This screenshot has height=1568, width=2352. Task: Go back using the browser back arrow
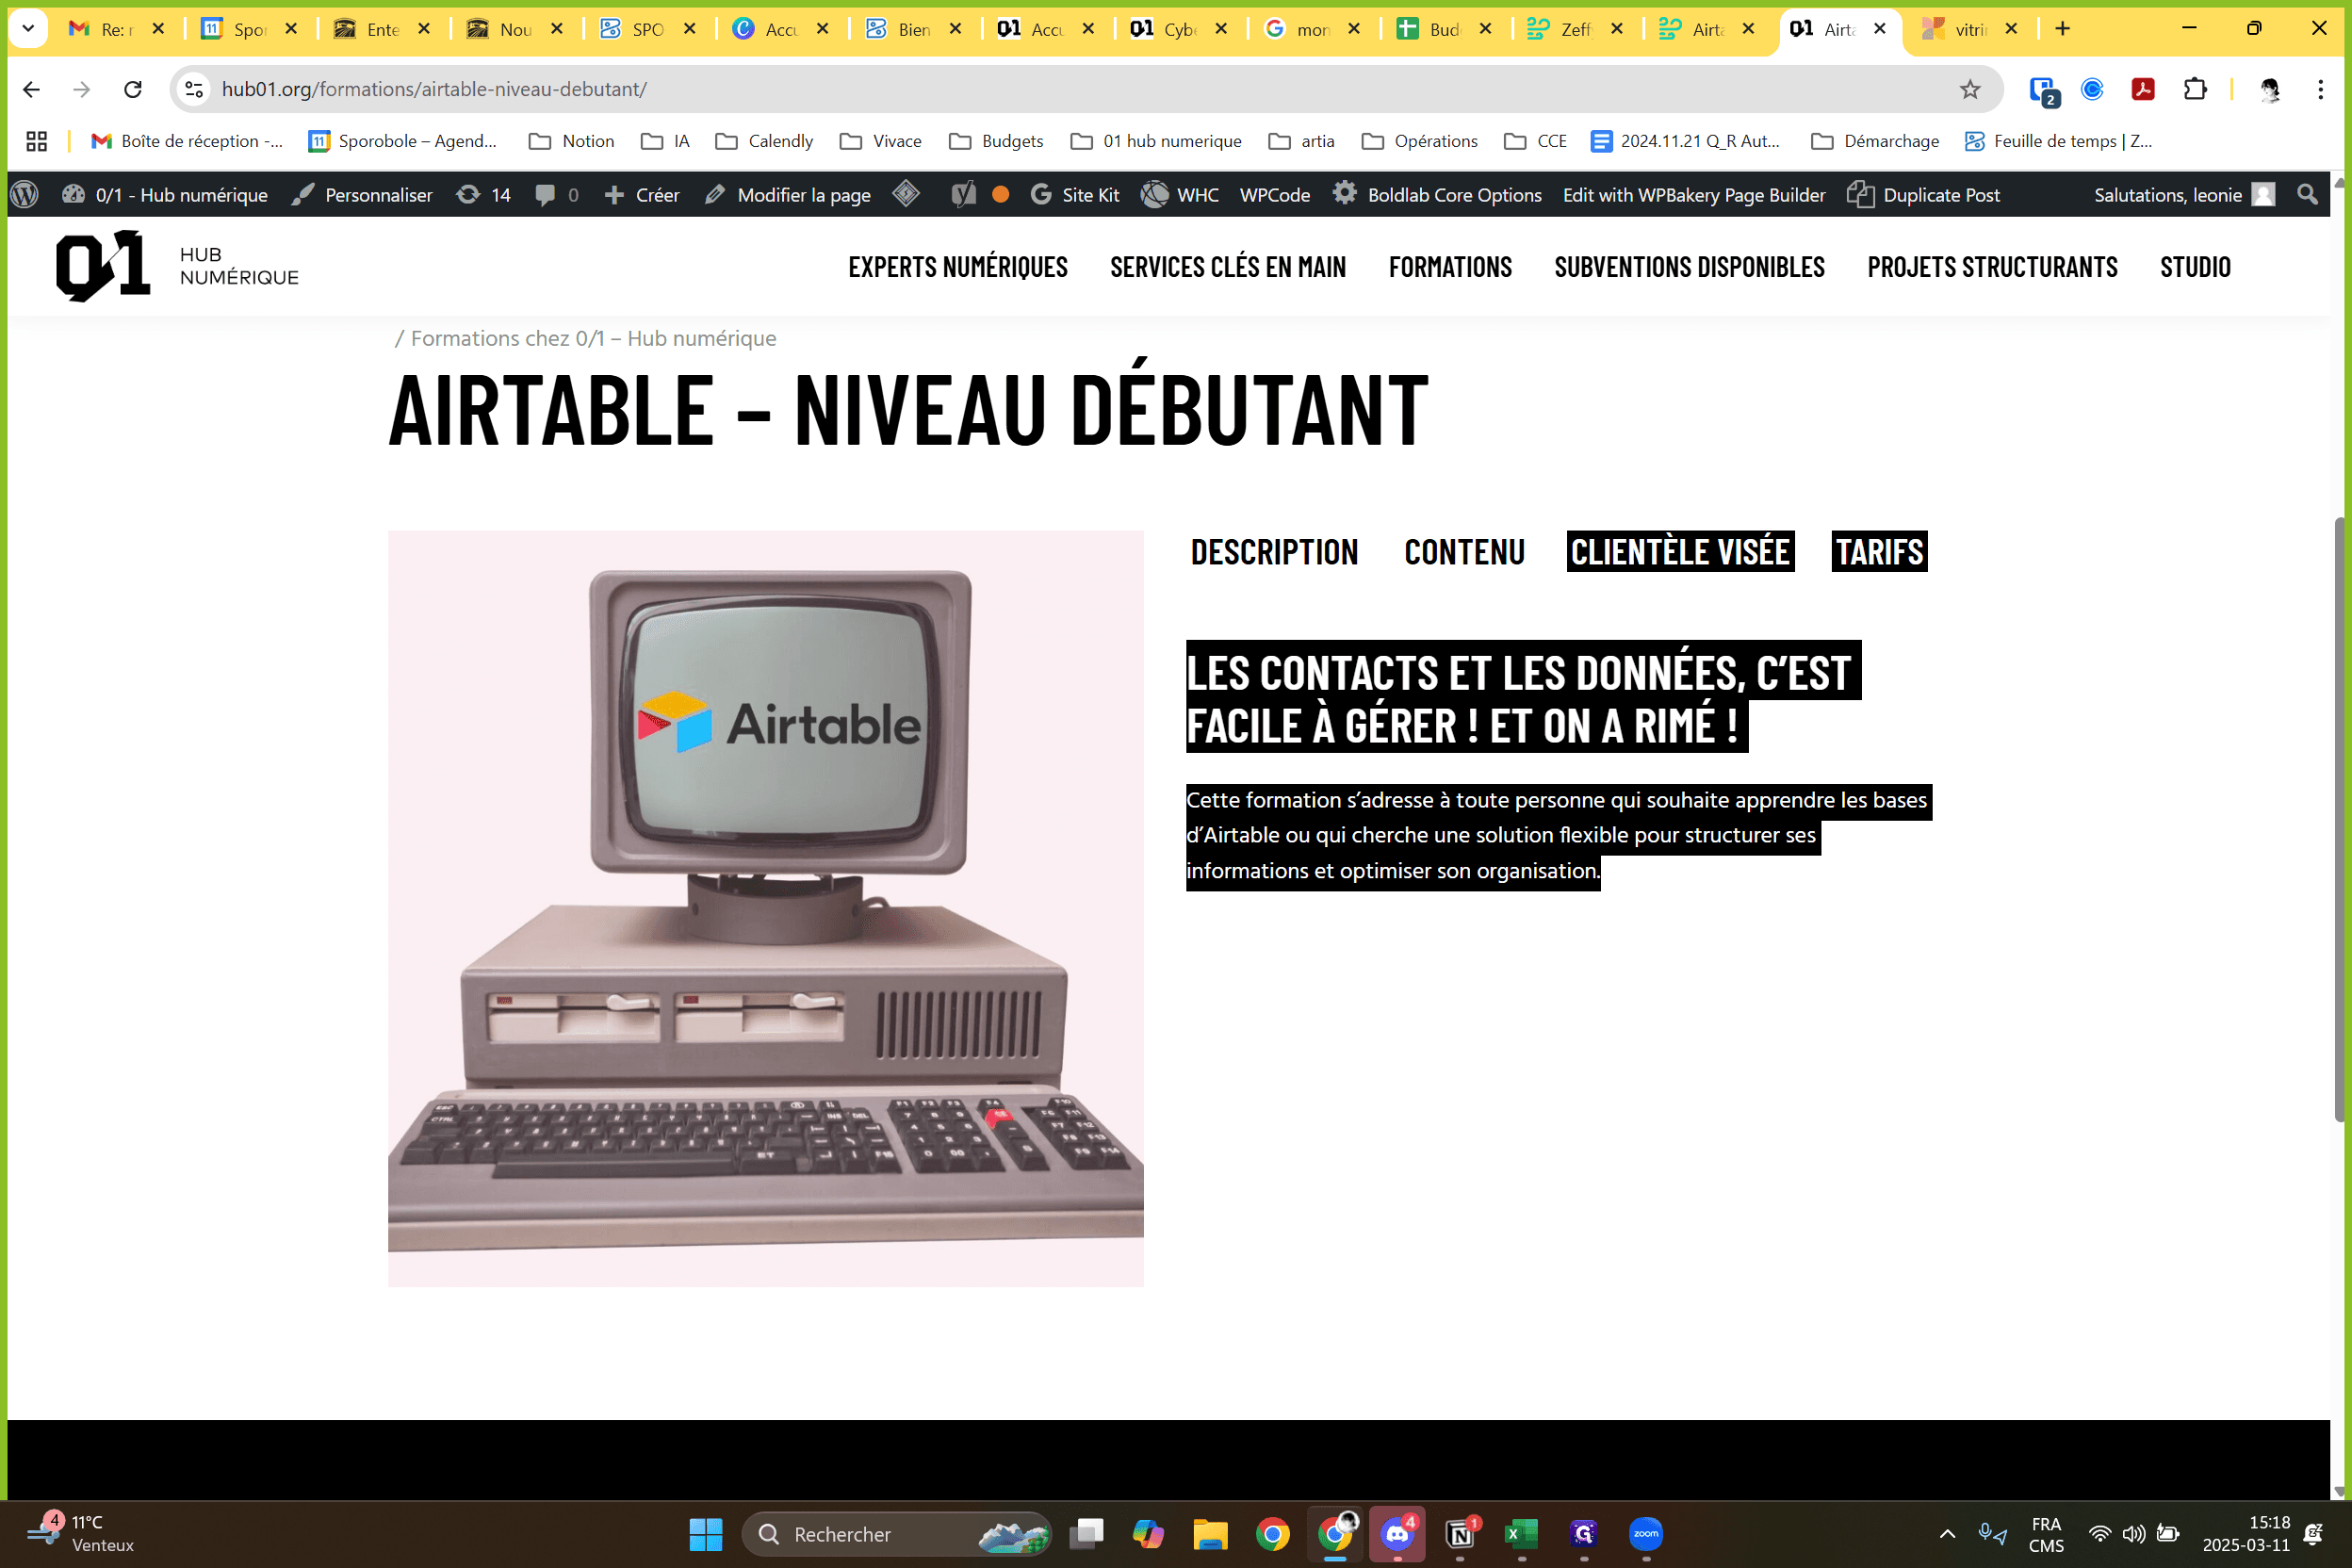click(31, 89)
